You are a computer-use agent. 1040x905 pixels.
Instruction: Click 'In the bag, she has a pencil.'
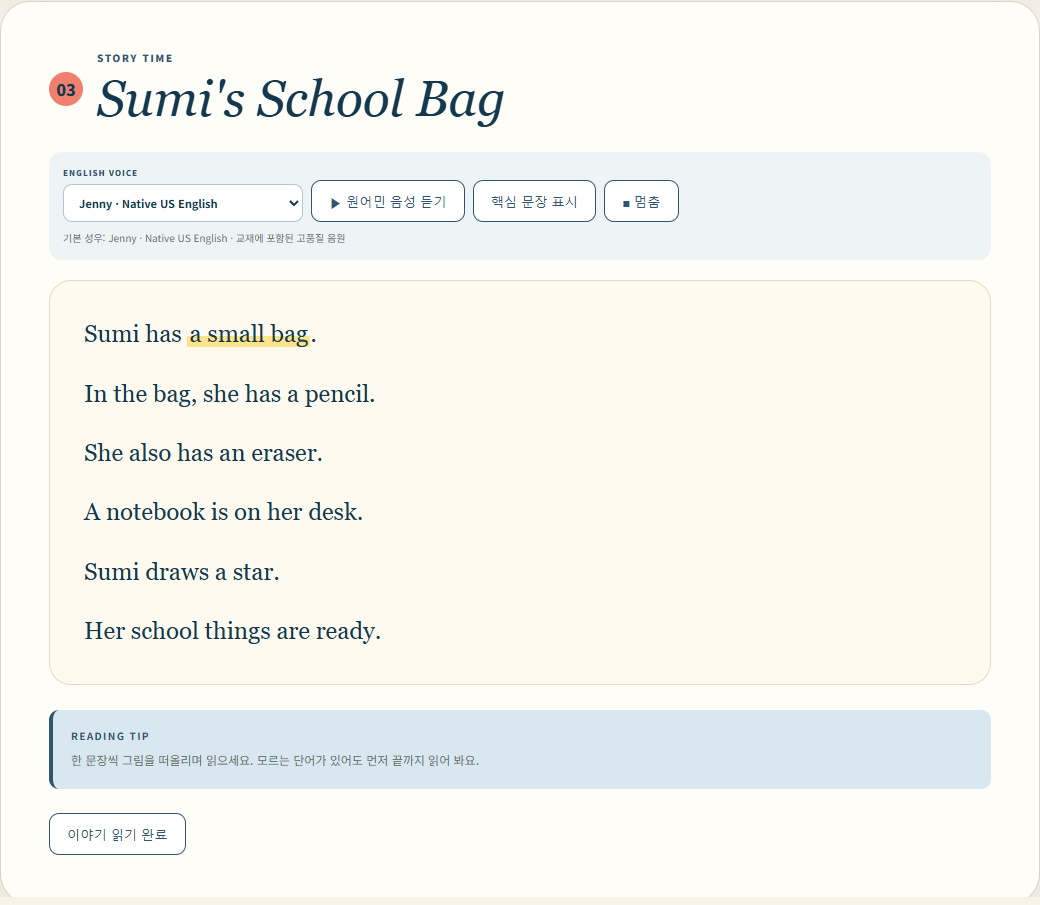[229, 393]
